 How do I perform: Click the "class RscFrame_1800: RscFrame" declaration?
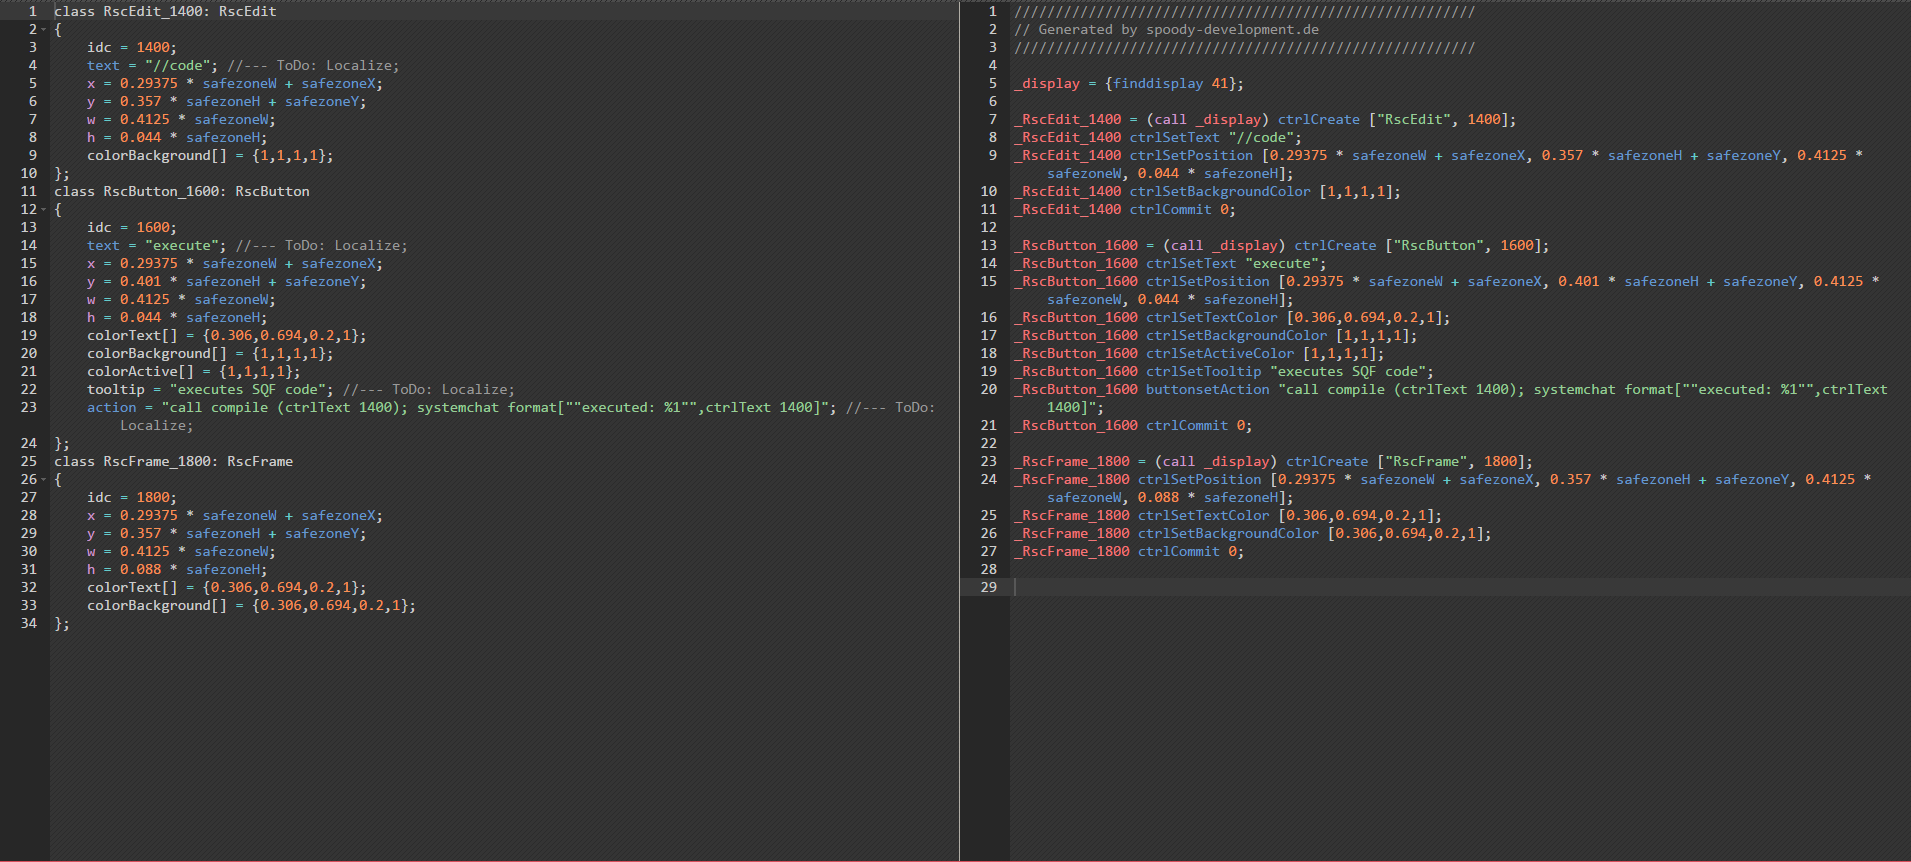pos(173,461)
